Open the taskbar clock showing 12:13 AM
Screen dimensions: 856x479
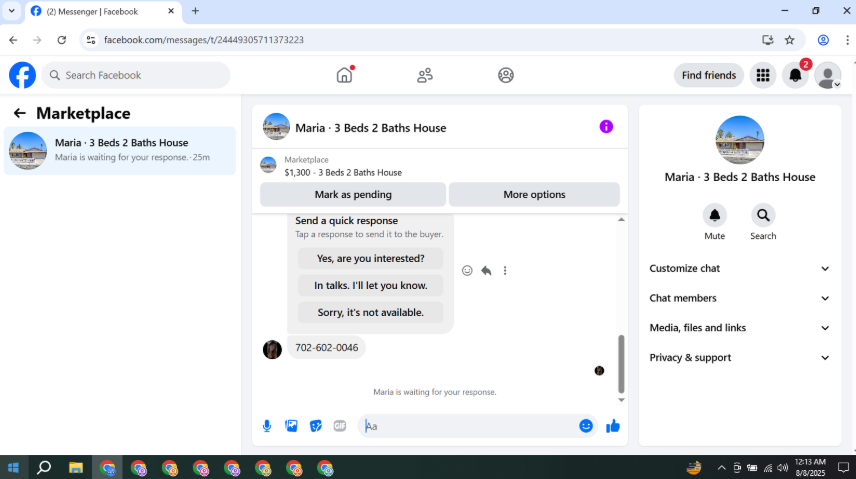click(x=810, y=468)
